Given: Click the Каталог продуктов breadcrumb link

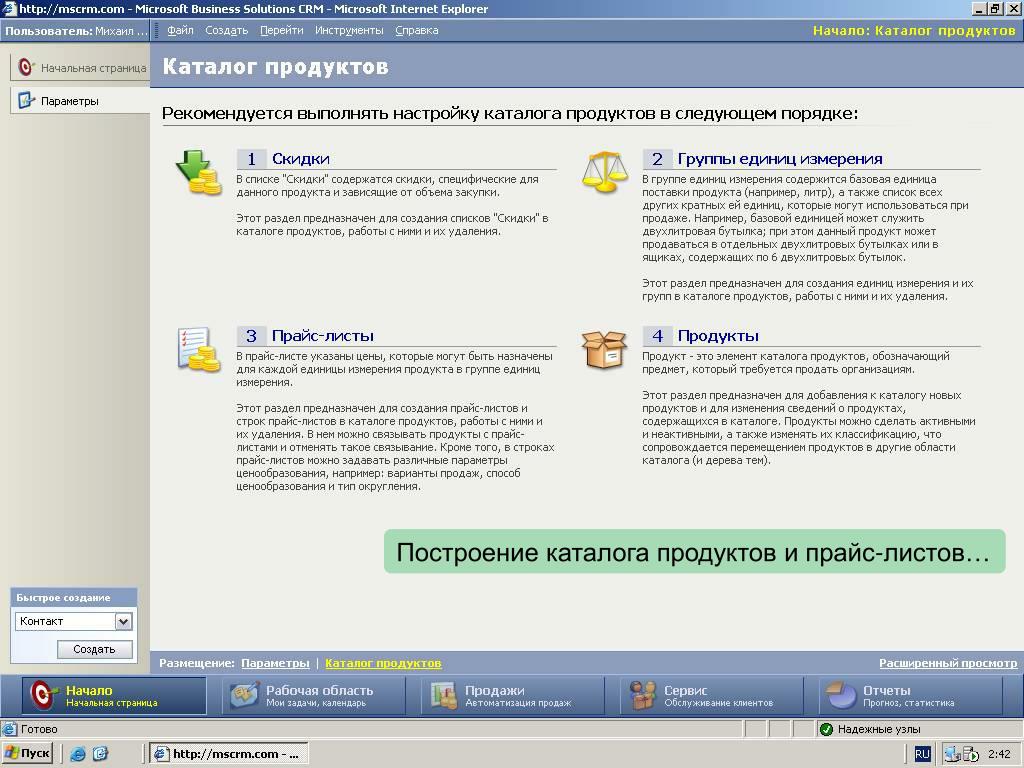Looking at the screenshot, I should pyautogui.click(x=383, y=663).
